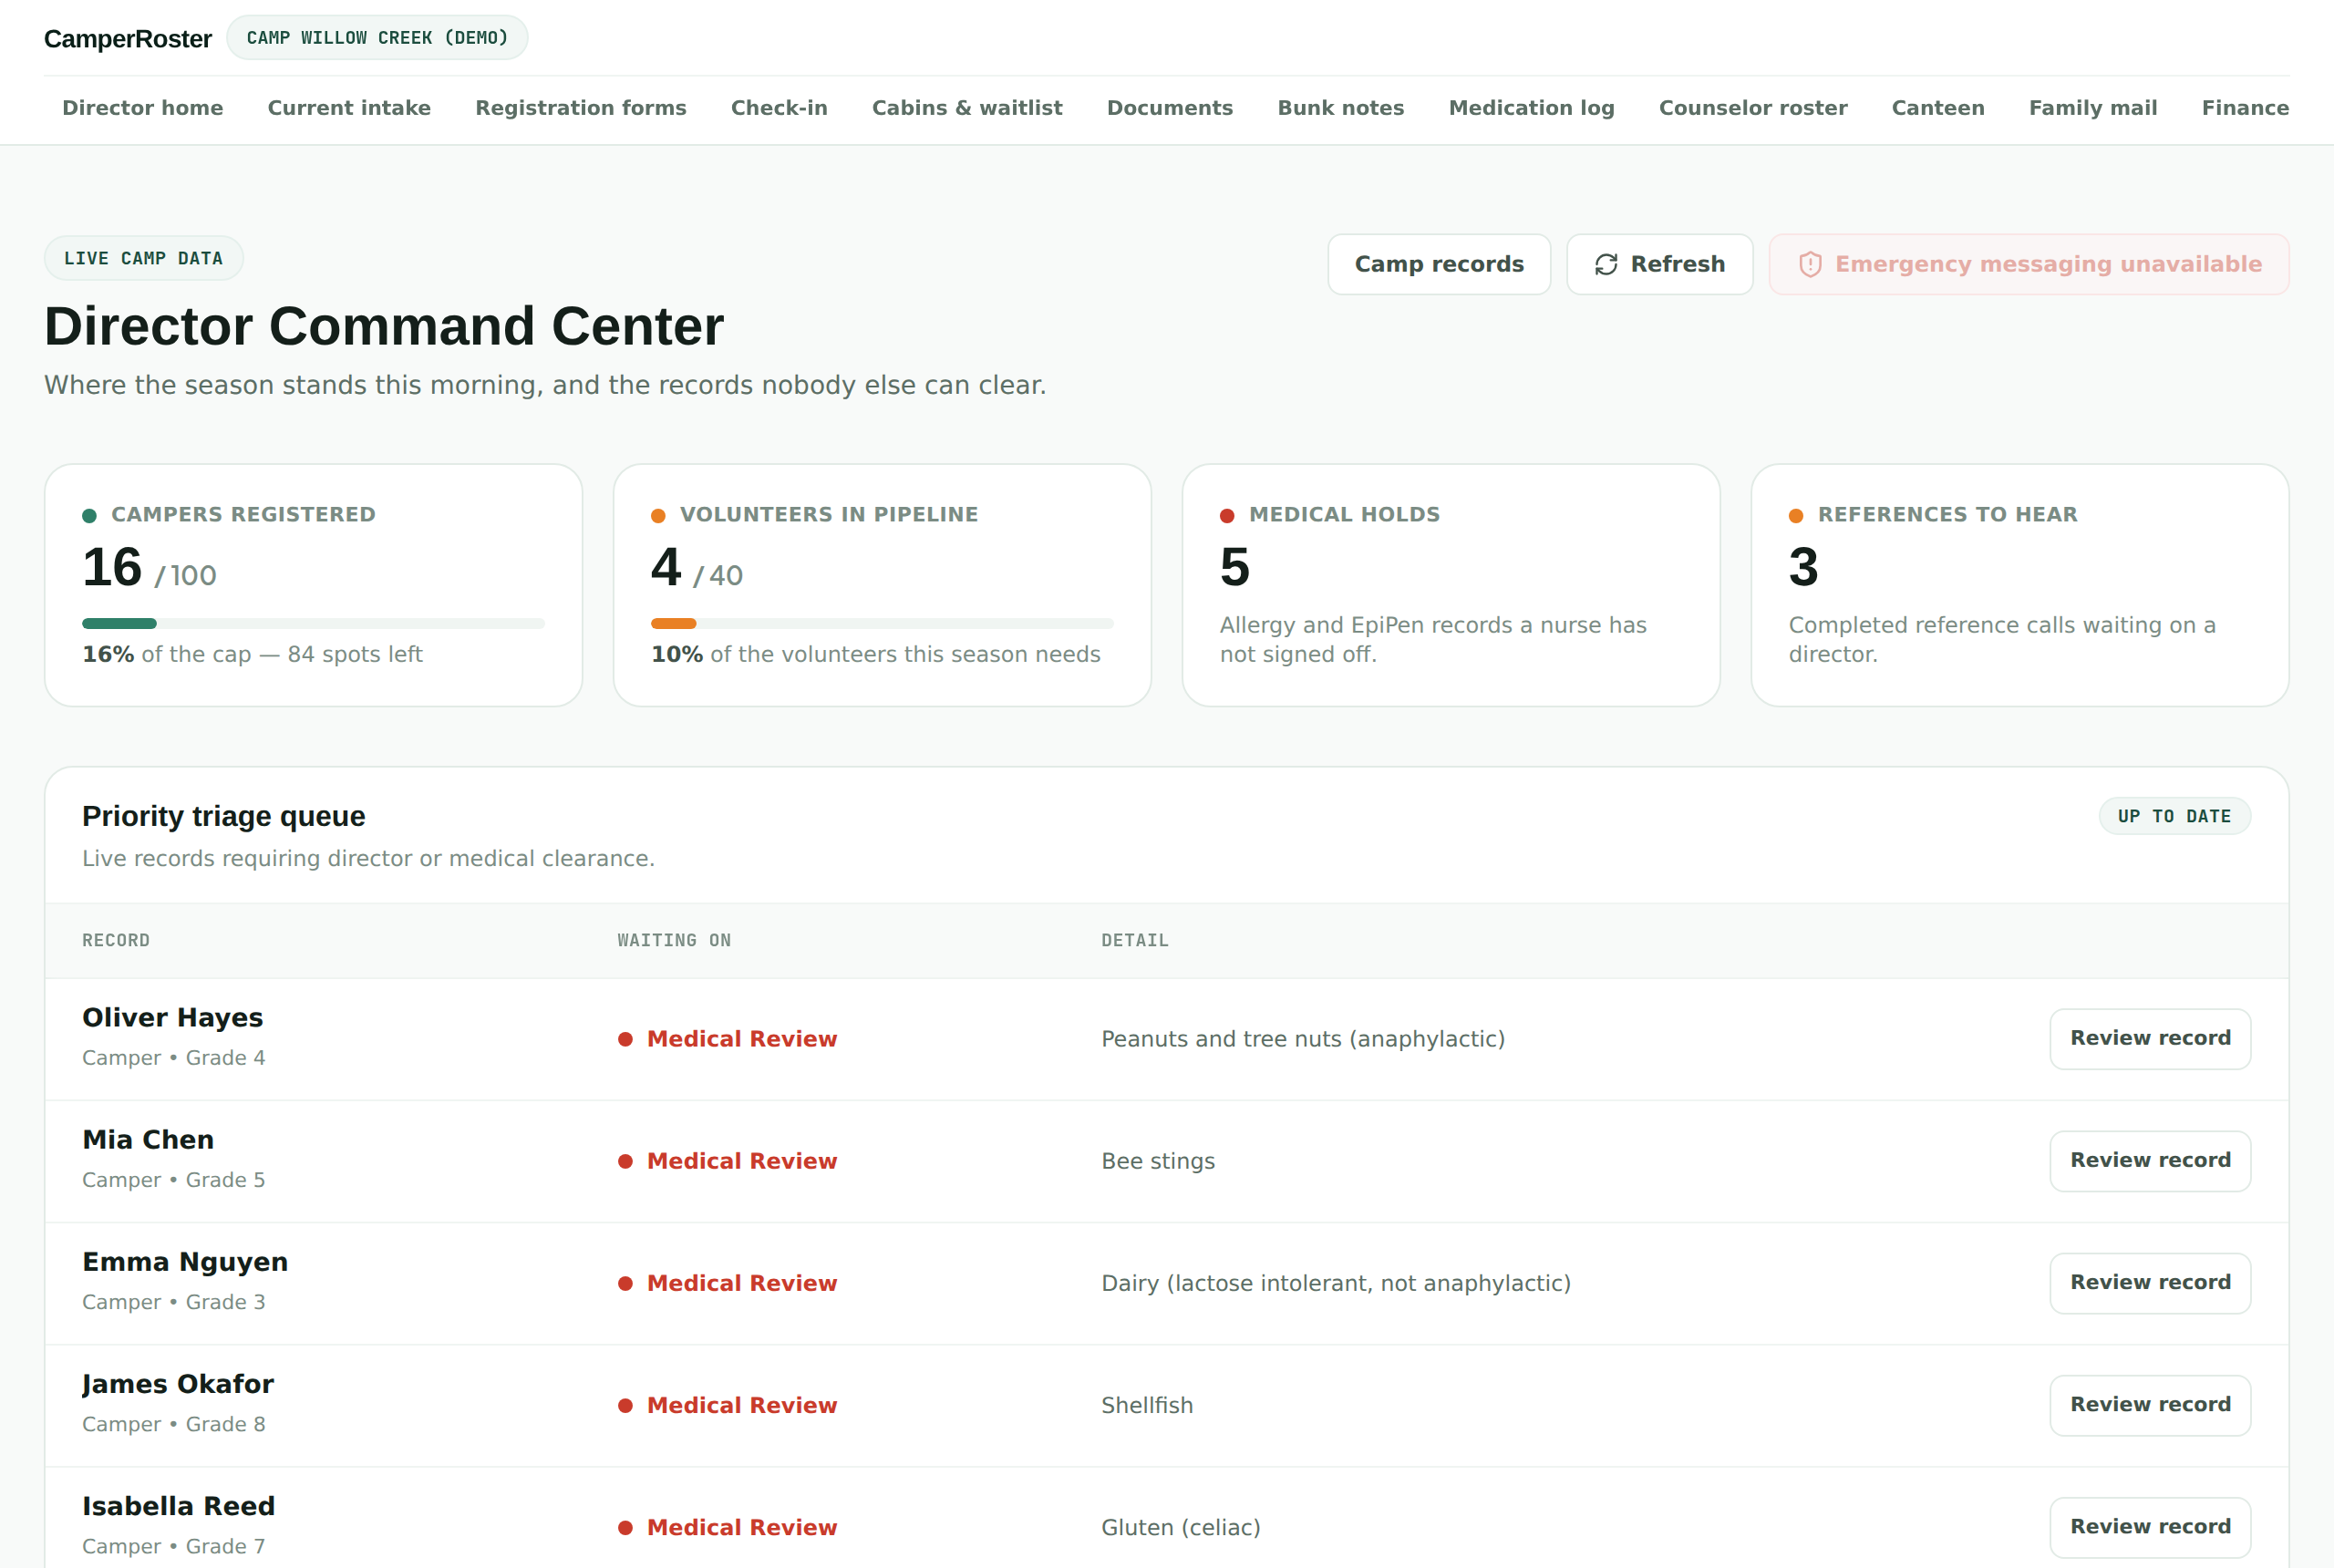Review record for Emma Nguyen
This screenshot has width=2334, height=1568.
(2150, 1282)
